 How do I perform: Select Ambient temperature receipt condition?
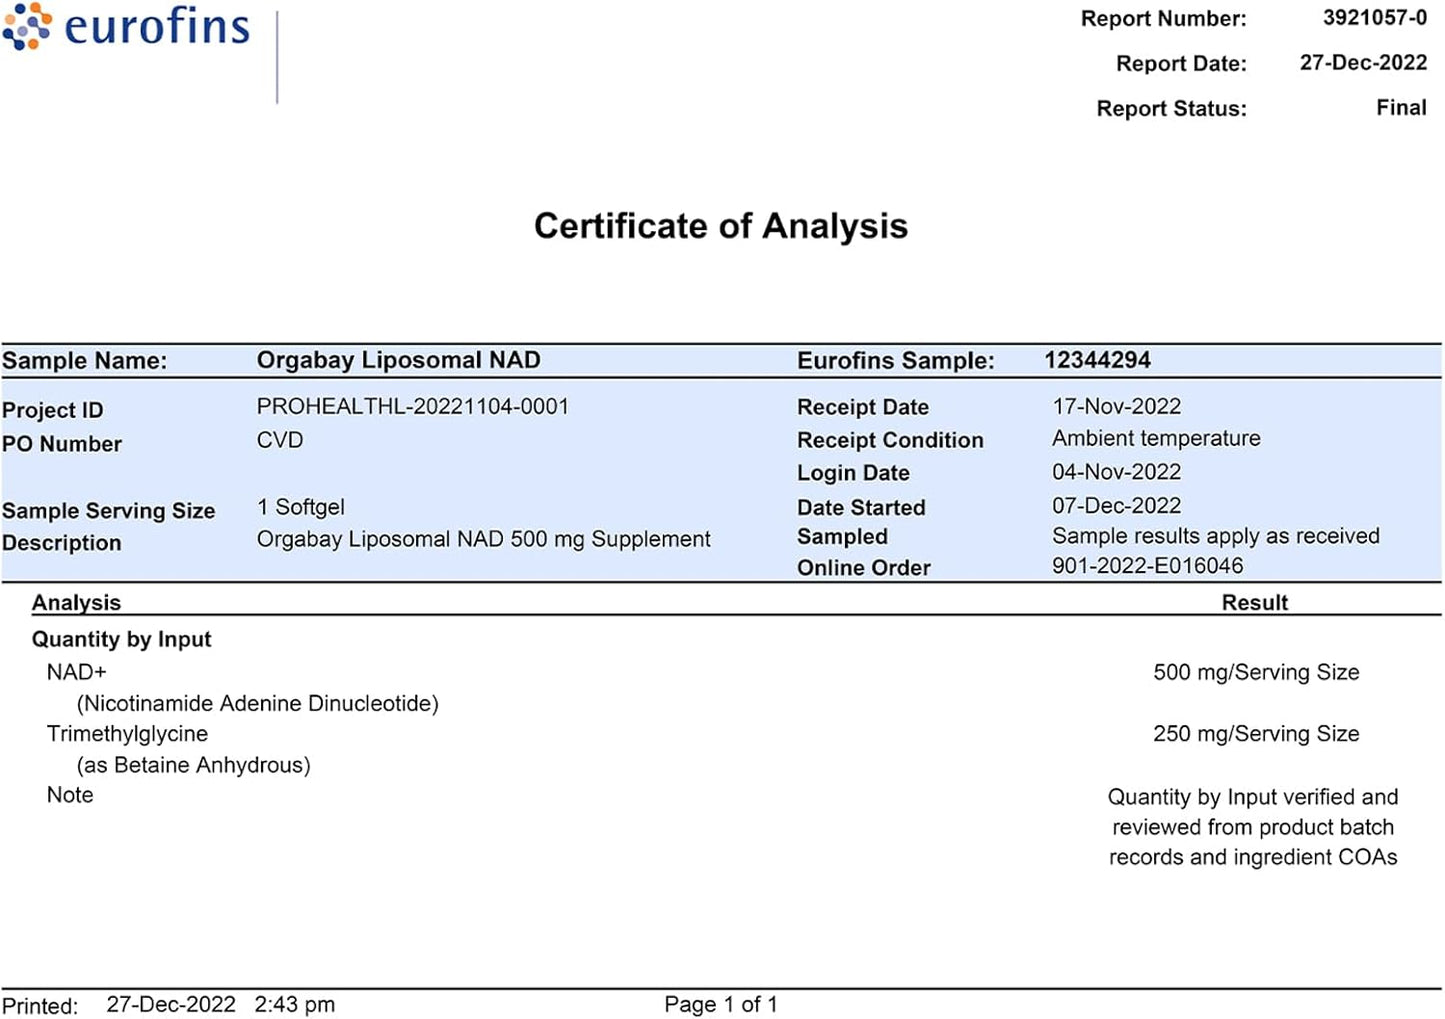[1155, 439]
